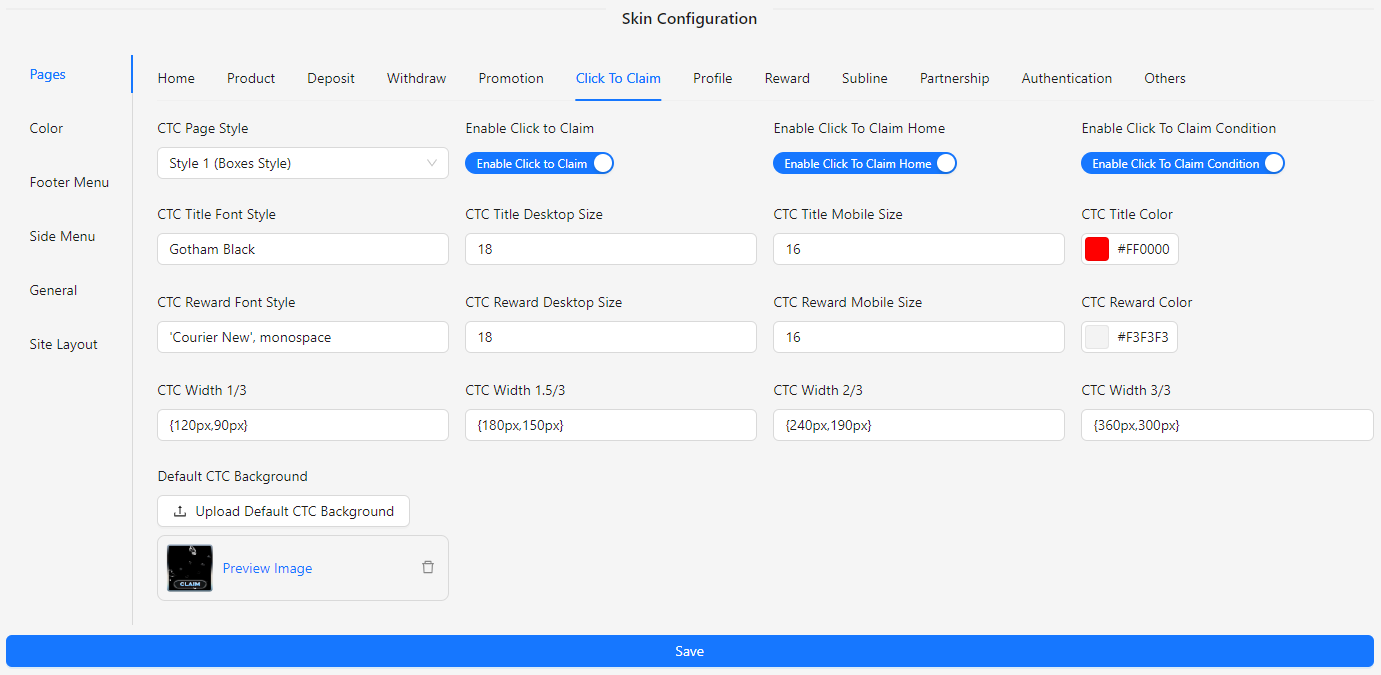Disable Enable Click To Claim Home switch
The width and height of the screenshot is (1381, 675).
(864, 164)
